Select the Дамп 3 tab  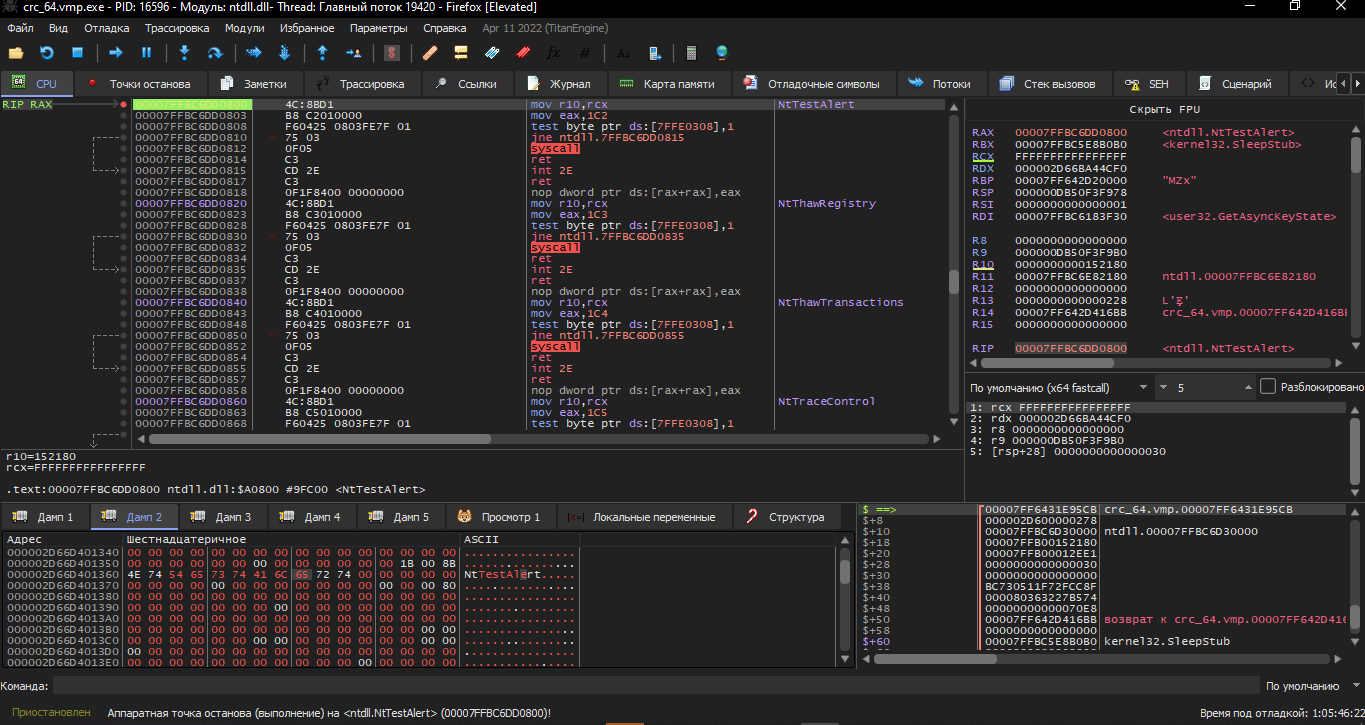click(221, 517)
